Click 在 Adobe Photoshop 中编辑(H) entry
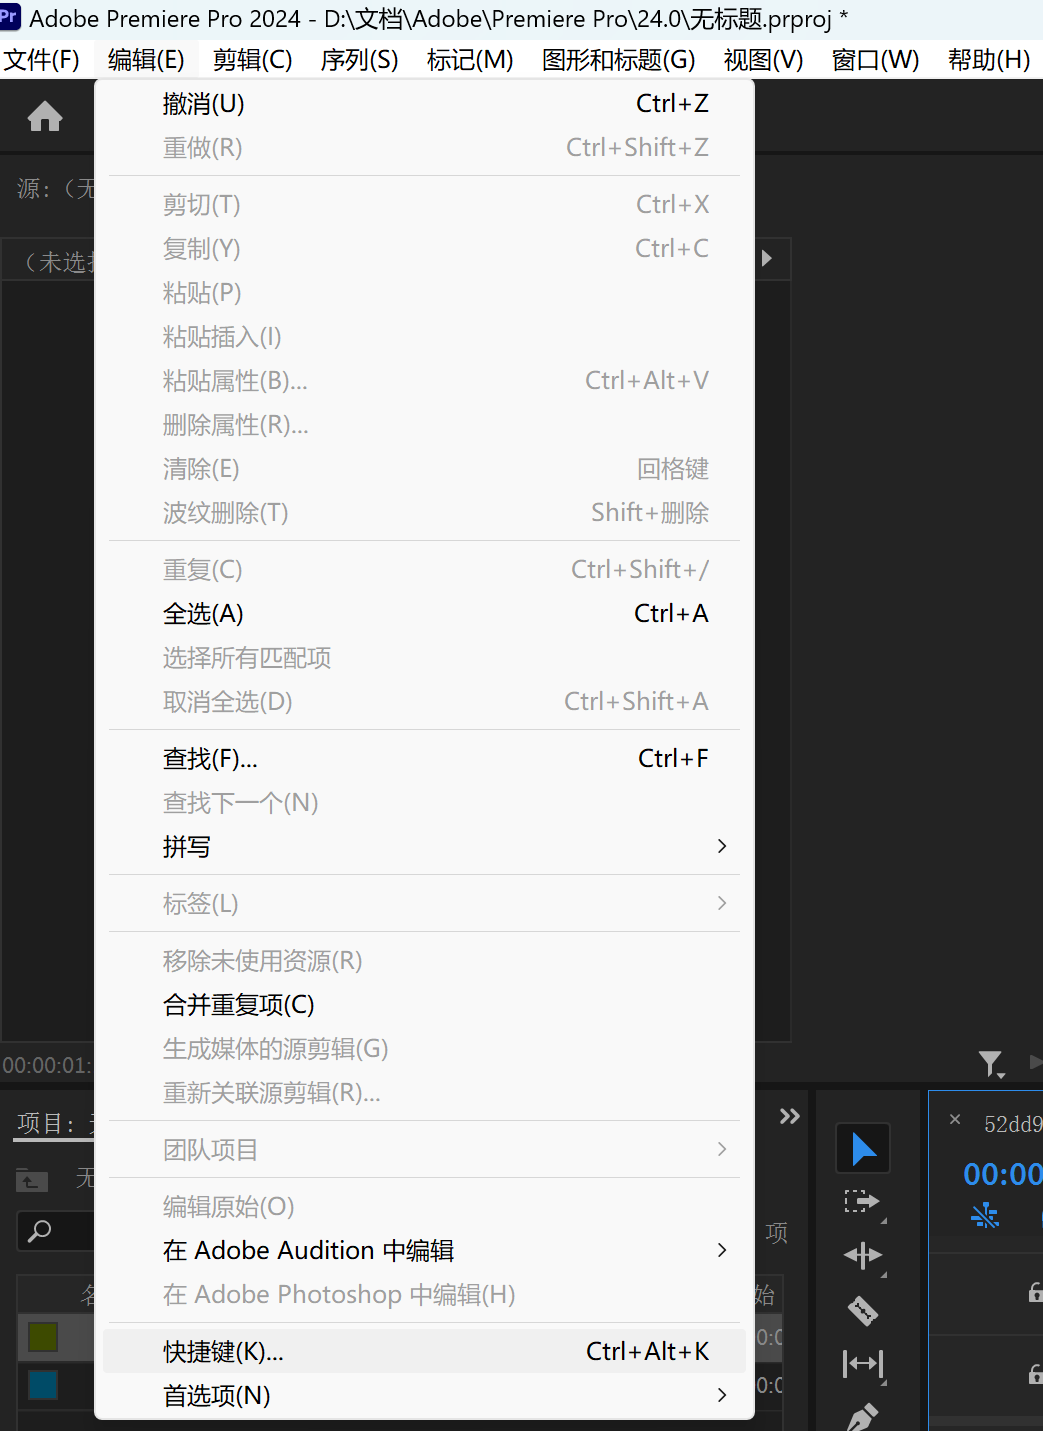 tap(424, 1295)
